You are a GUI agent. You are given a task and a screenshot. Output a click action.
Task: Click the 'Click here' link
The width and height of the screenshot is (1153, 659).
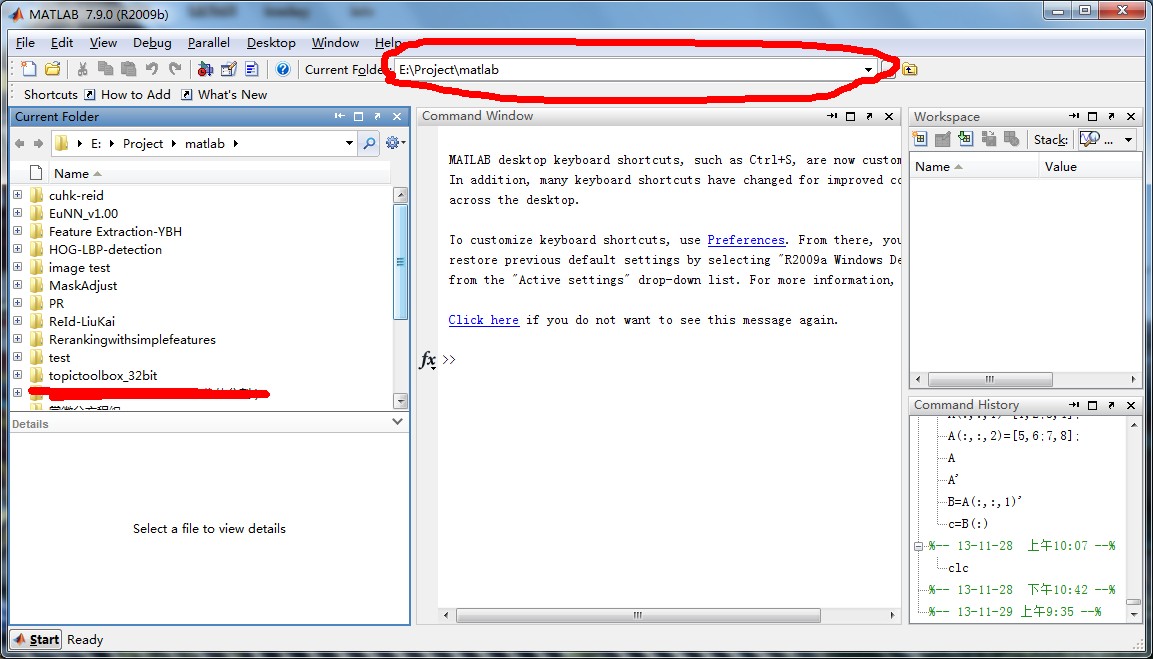[x=484, y=320]
